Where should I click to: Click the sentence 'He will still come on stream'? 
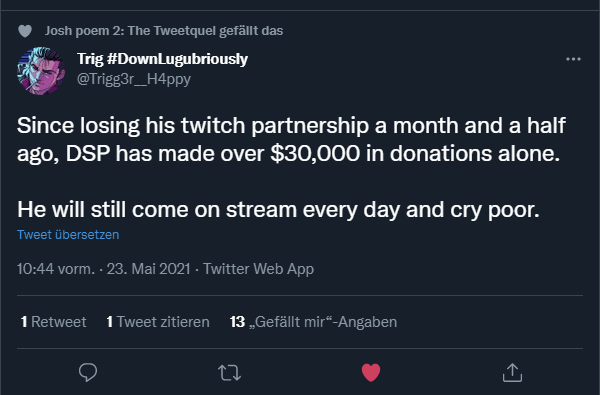278,210
